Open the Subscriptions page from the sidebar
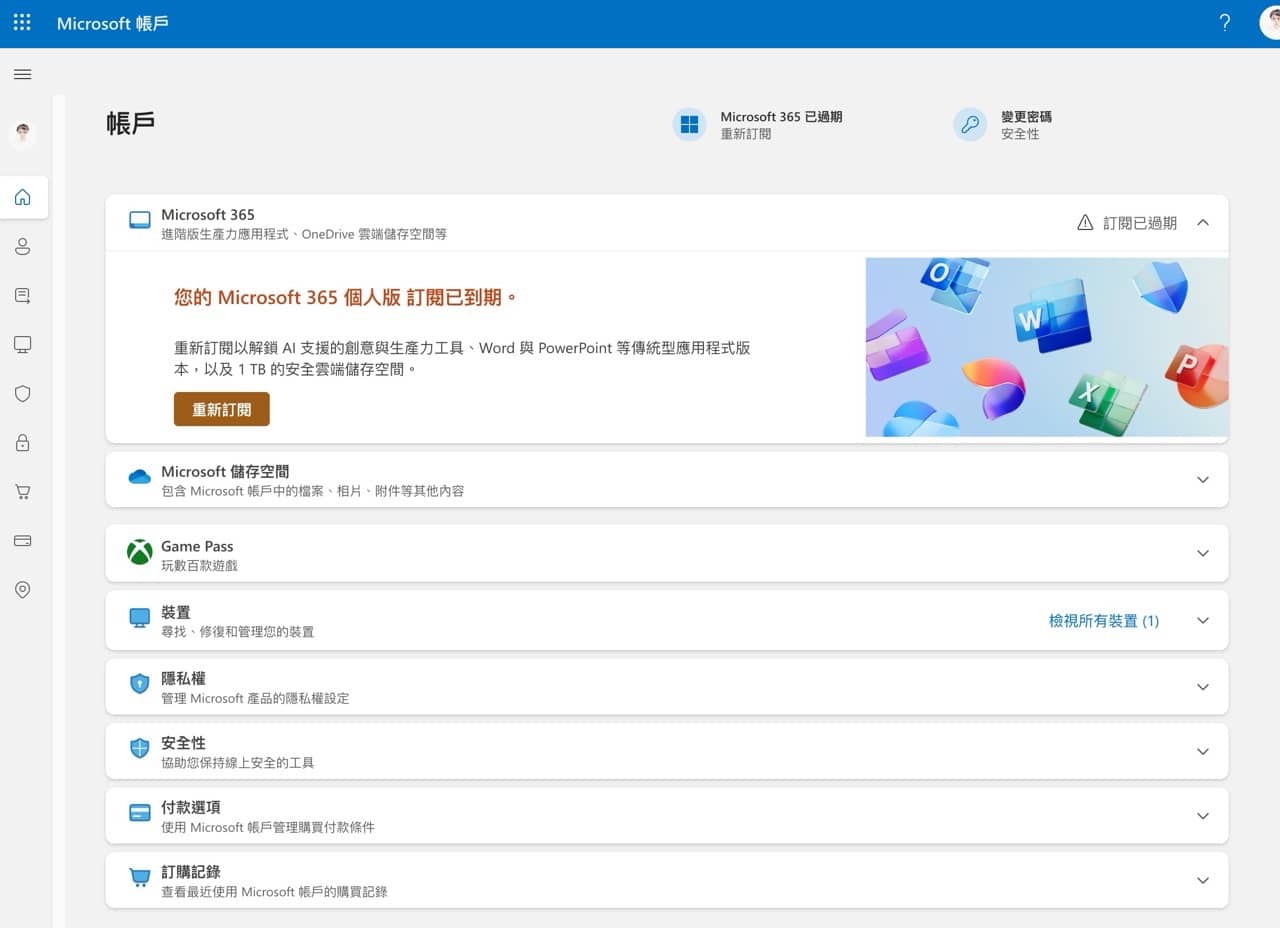1280x928 pixels. (22, 295)
